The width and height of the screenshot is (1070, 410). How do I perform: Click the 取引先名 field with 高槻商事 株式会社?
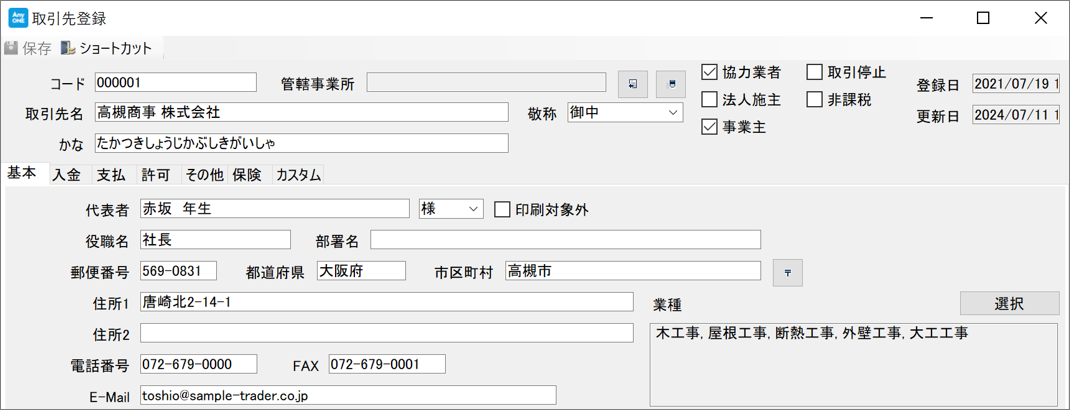click(x=302, y=112)
